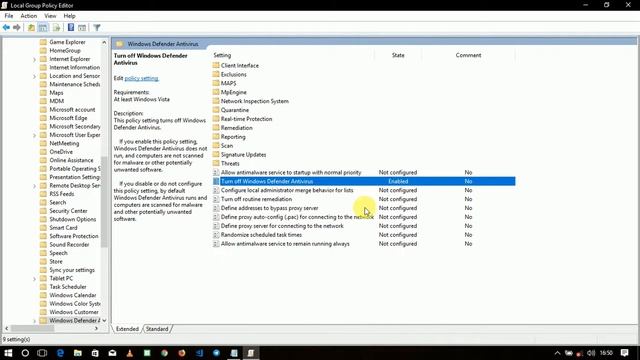Expand the Remote Desktop Services tree node
The width and height of the screenshot is (640, 360).
point(34,186)
